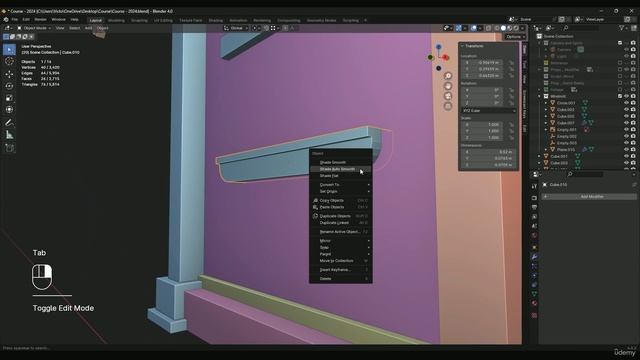Select the Transform tool in the toolbar
The width and height of the screenshot is (640, 360).
tap(9, 110)
